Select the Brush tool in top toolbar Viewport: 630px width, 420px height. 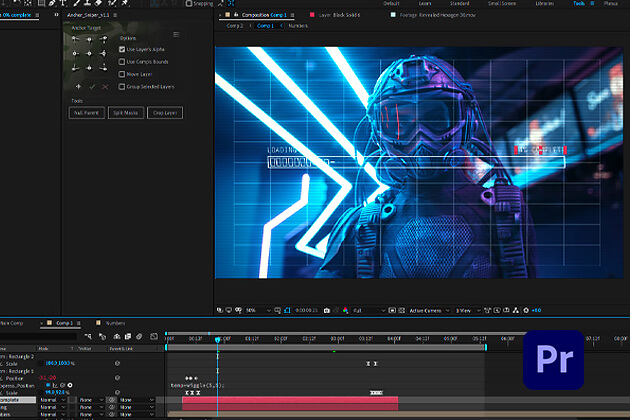pyautogui.click(x=76, y=3)
